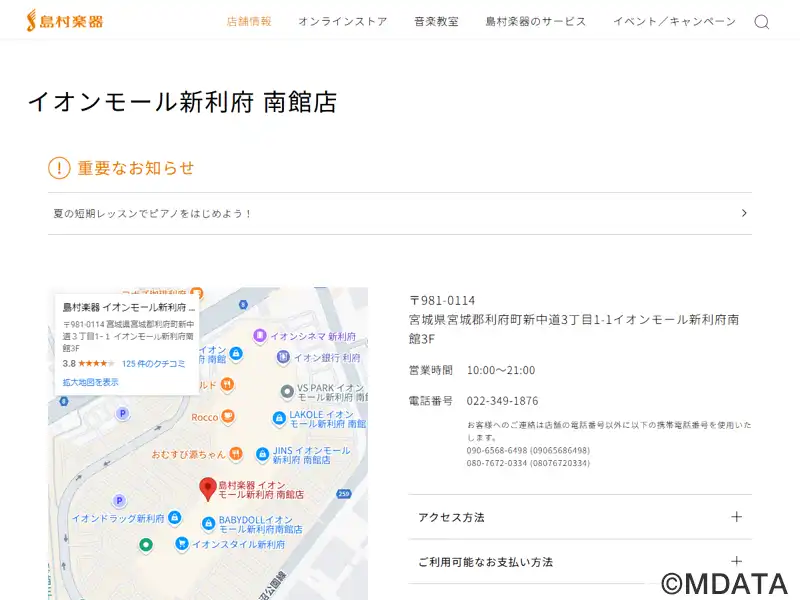
Task: Open the オンラインストア menu item
Action: point(343,21)
